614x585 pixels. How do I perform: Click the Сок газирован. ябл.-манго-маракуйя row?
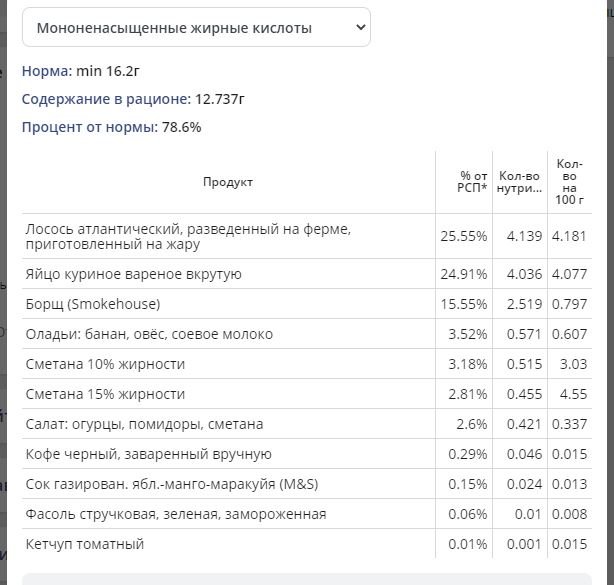[307, 484]
